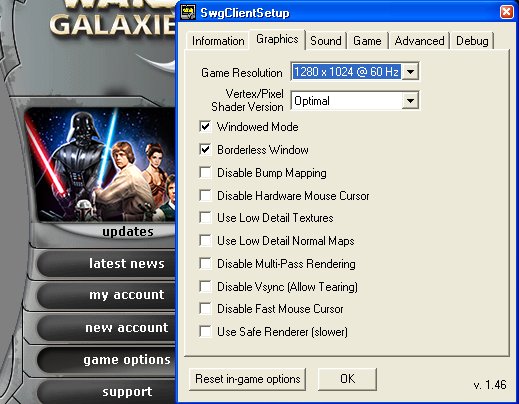Tick Use Low Detail Normal Maps

[205, 241]
